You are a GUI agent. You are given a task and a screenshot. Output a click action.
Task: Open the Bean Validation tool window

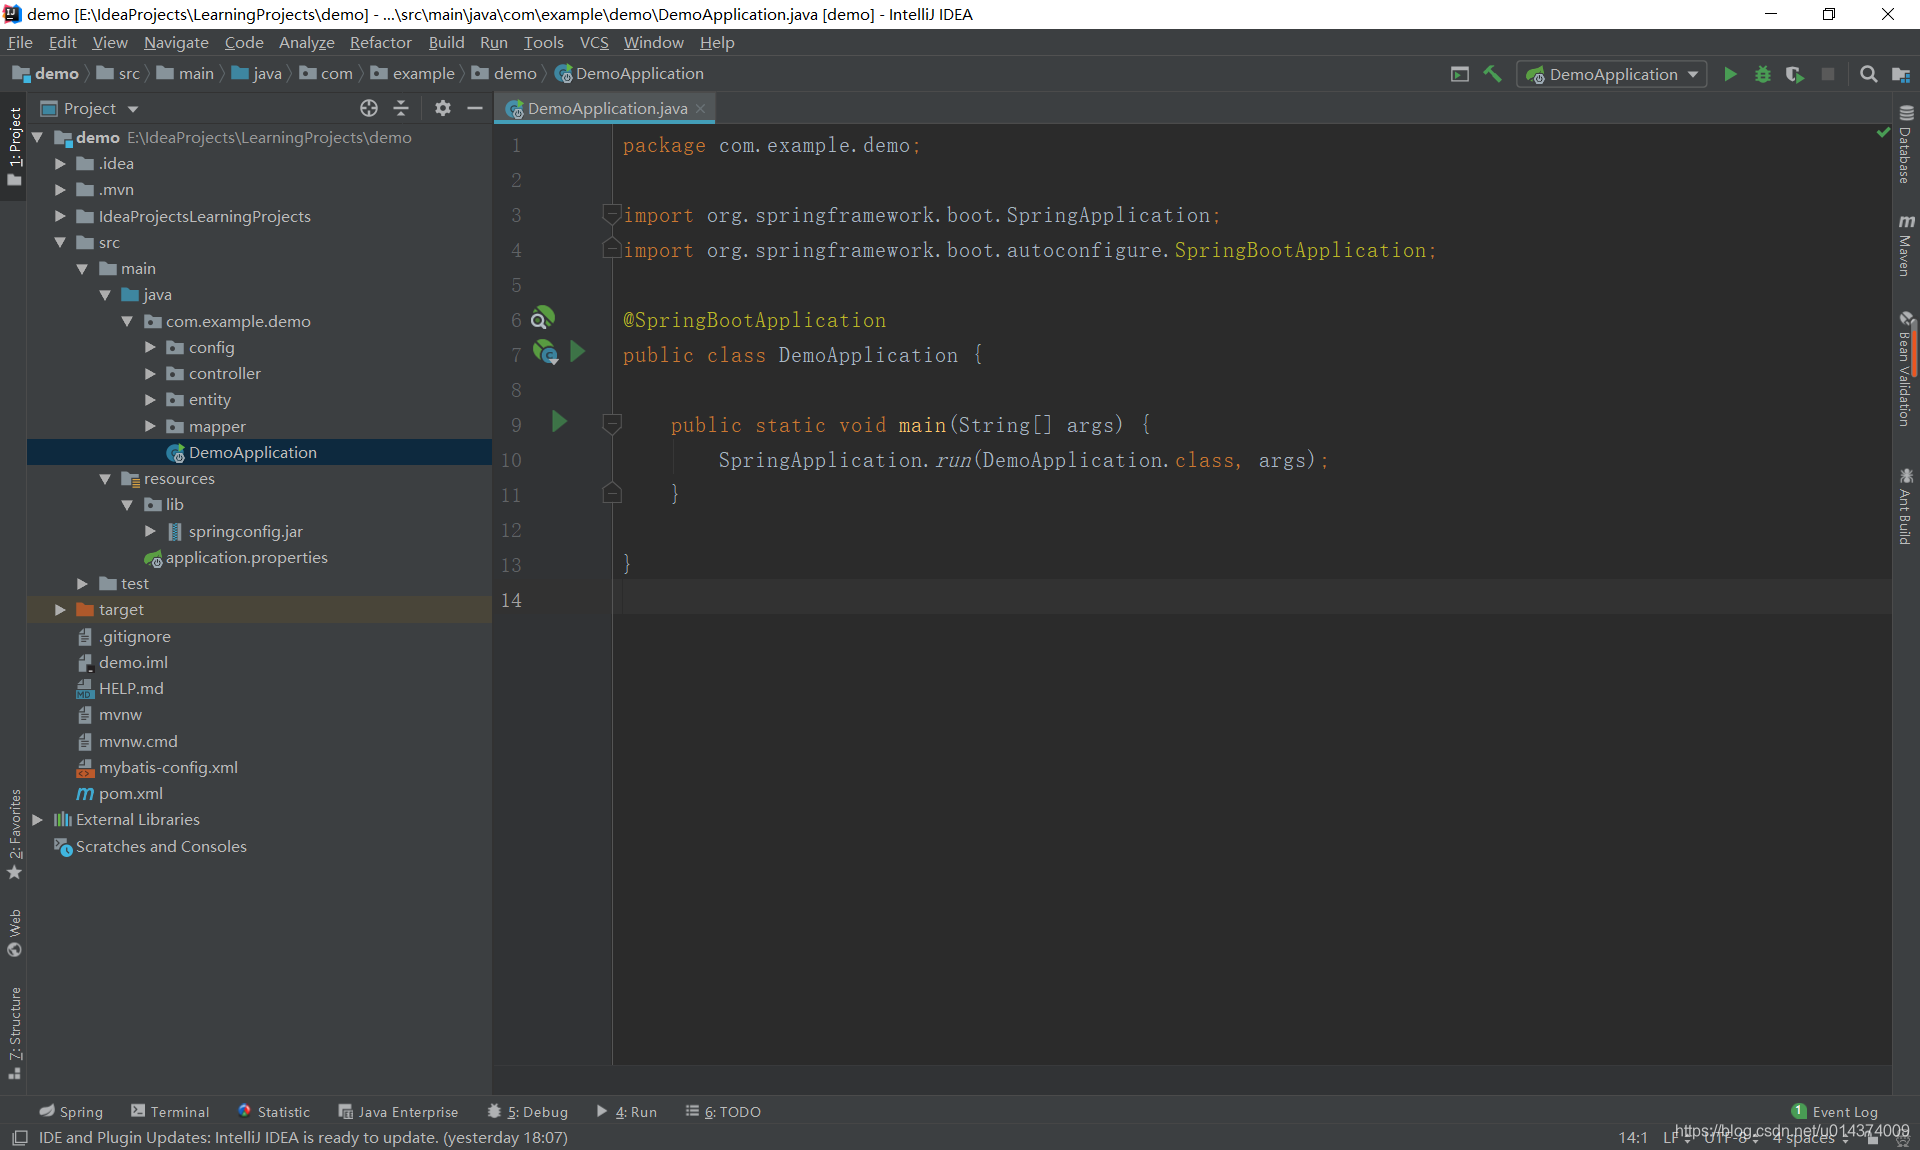(x=1906, y=369)
